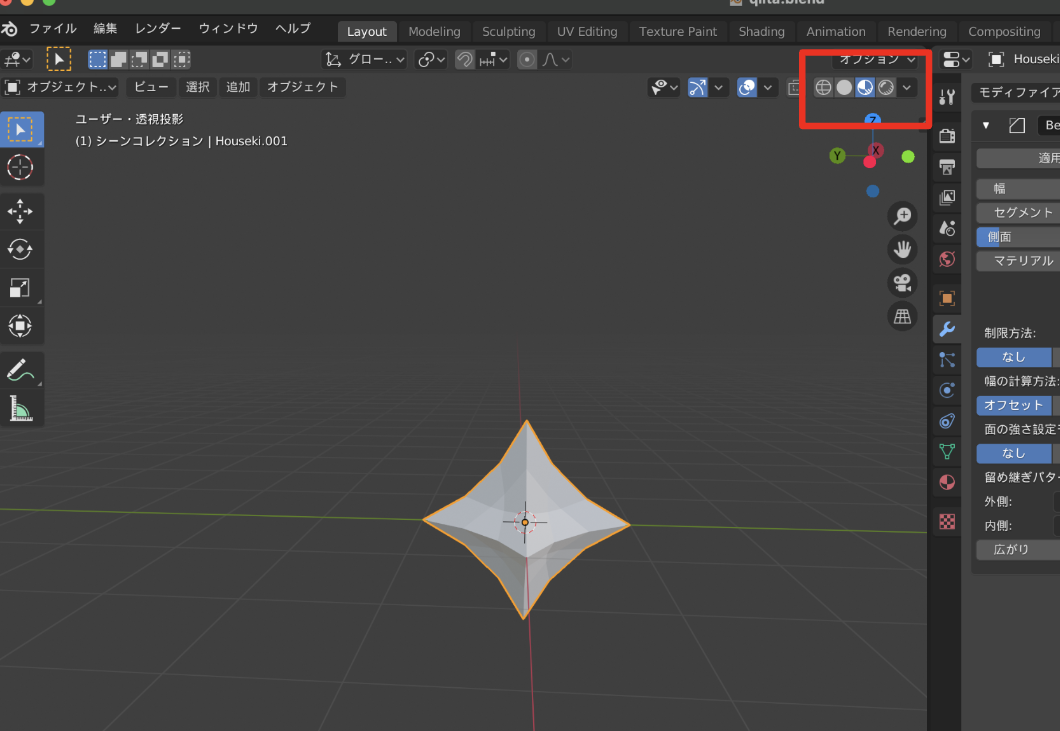
Task: Open the オブジェクト mode dropdown
Action: [x=60, y=87]
